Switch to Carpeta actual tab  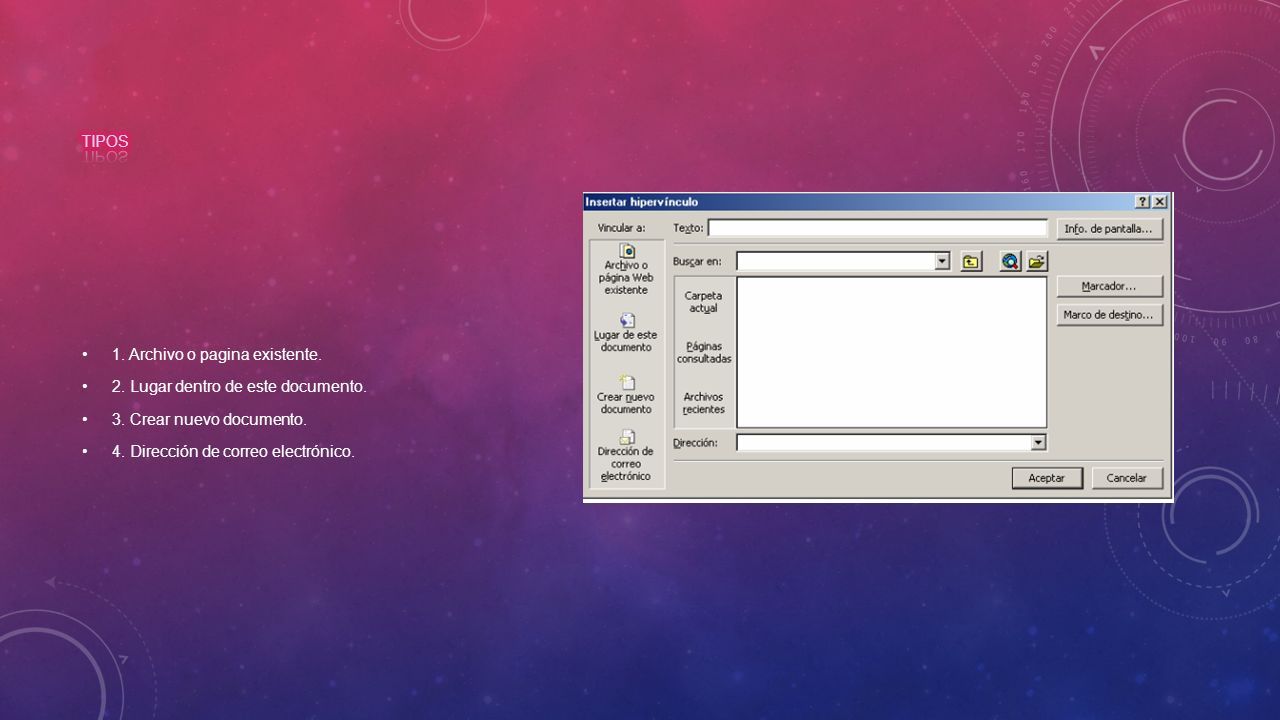click(704, 302)
